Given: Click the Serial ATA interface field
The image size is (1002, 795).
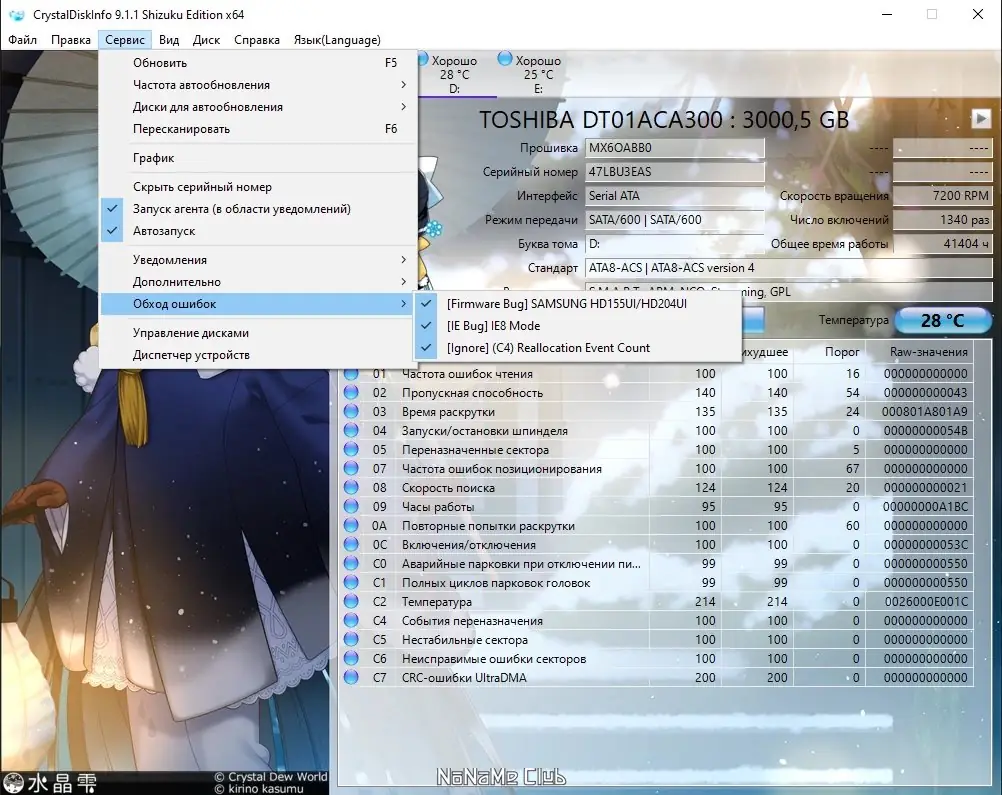Looking at the screenshot, I should tap(675, 196).
